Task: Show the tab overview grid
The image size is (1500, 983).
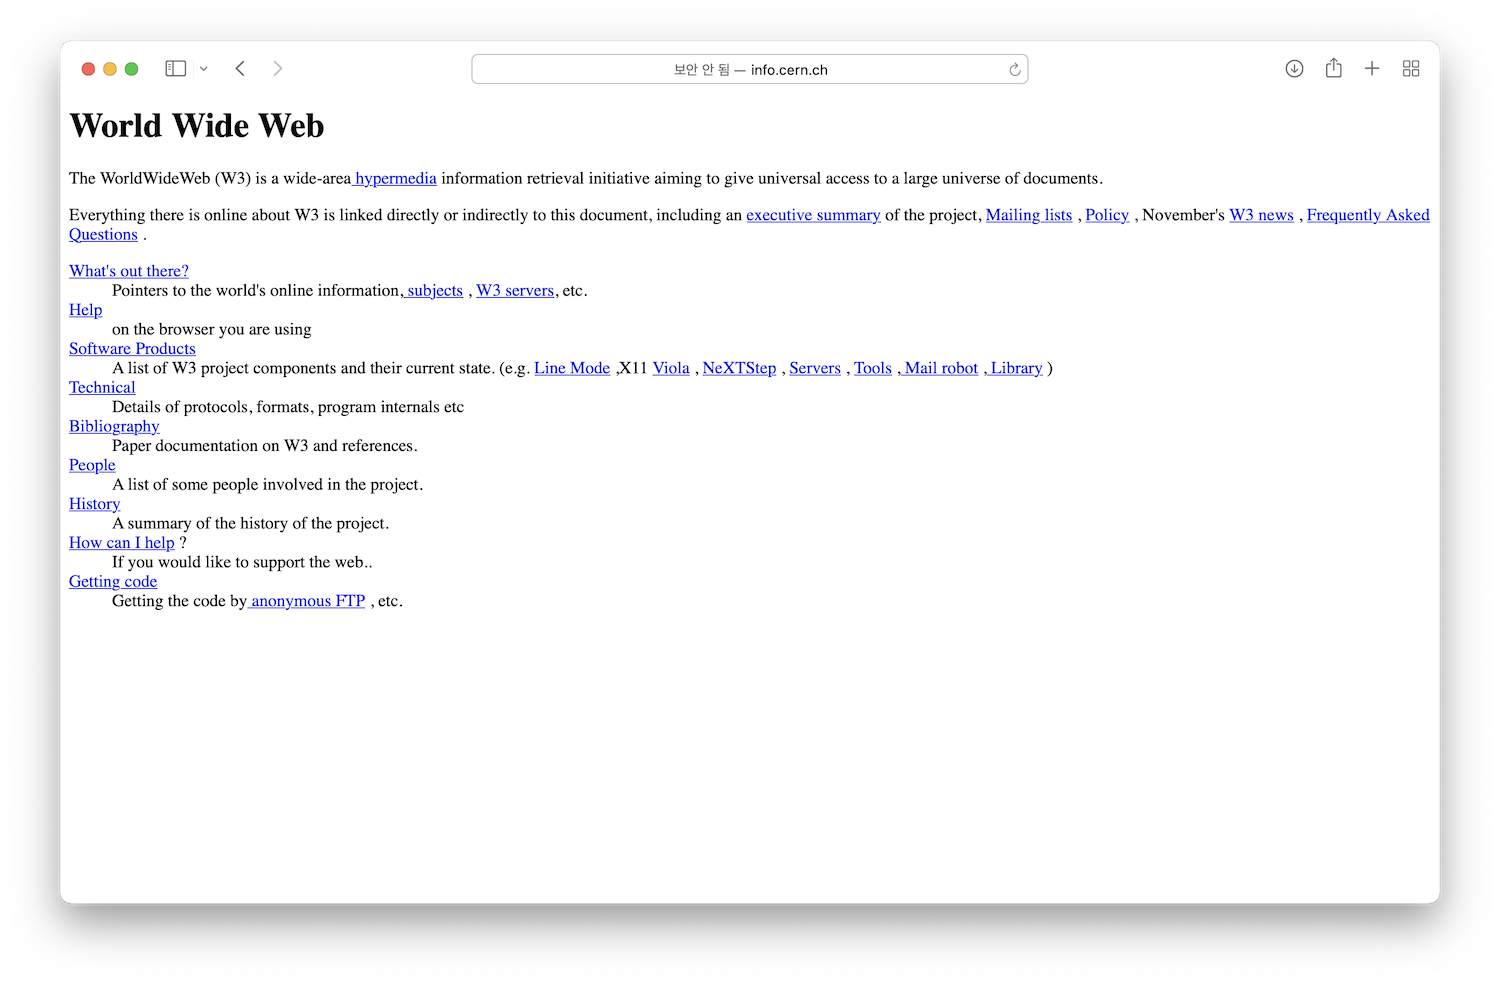Action: click(x=1411, y=69)
